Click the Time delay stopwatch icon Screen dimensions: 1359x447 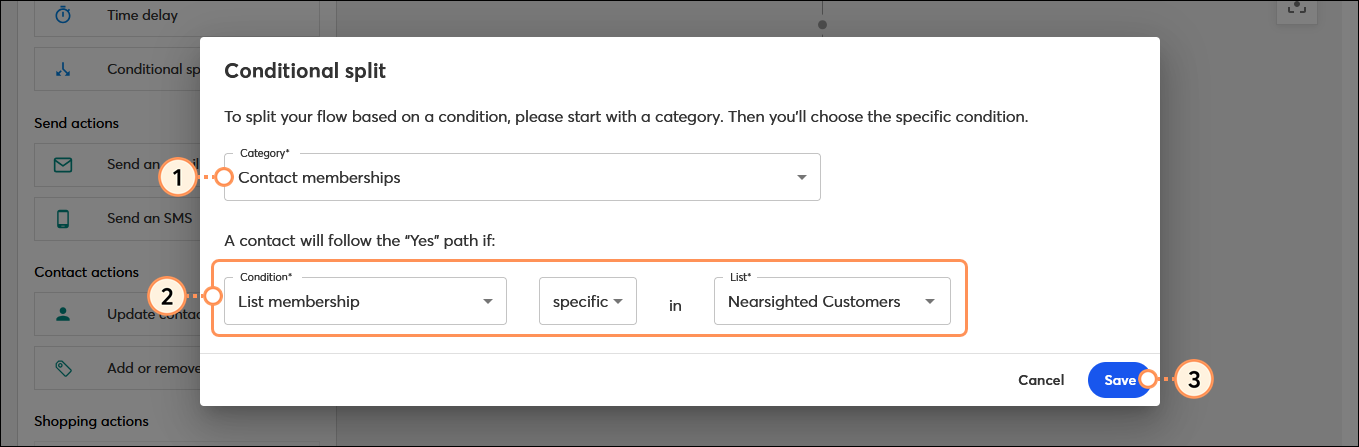pos(62,16)
